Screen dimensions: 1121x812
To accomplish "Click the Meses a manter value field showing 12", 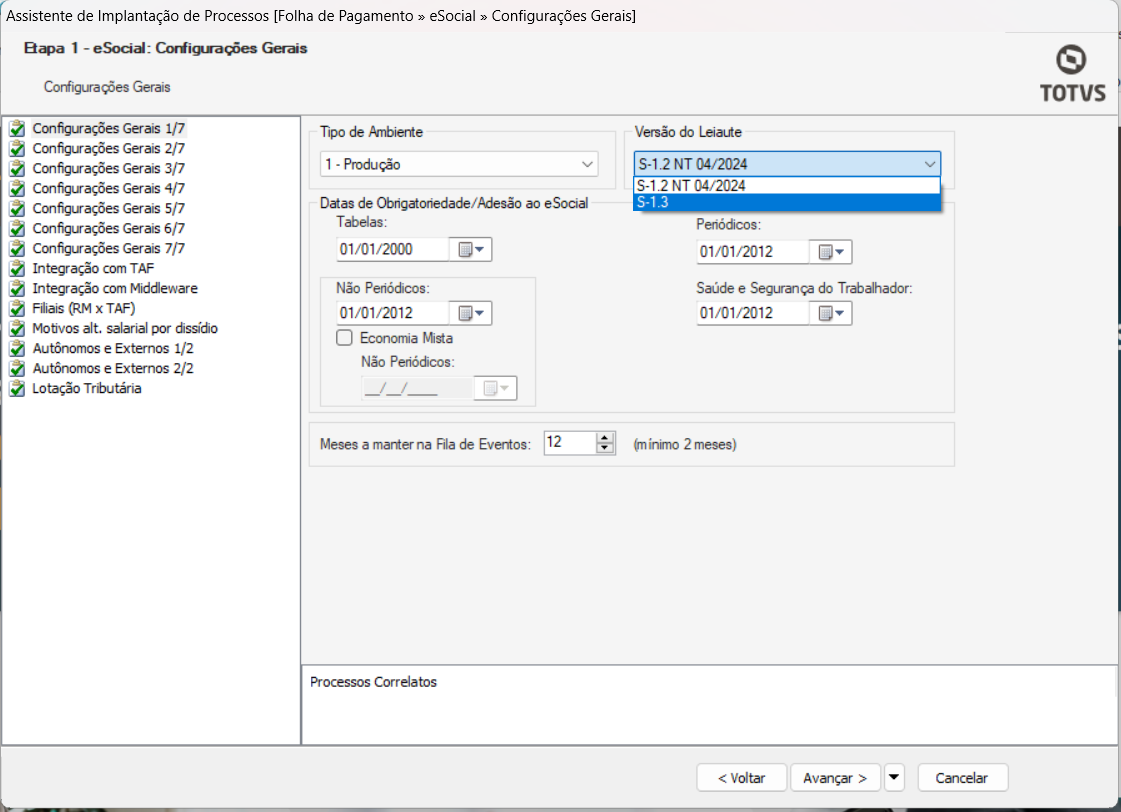I will tap(570, 442).
